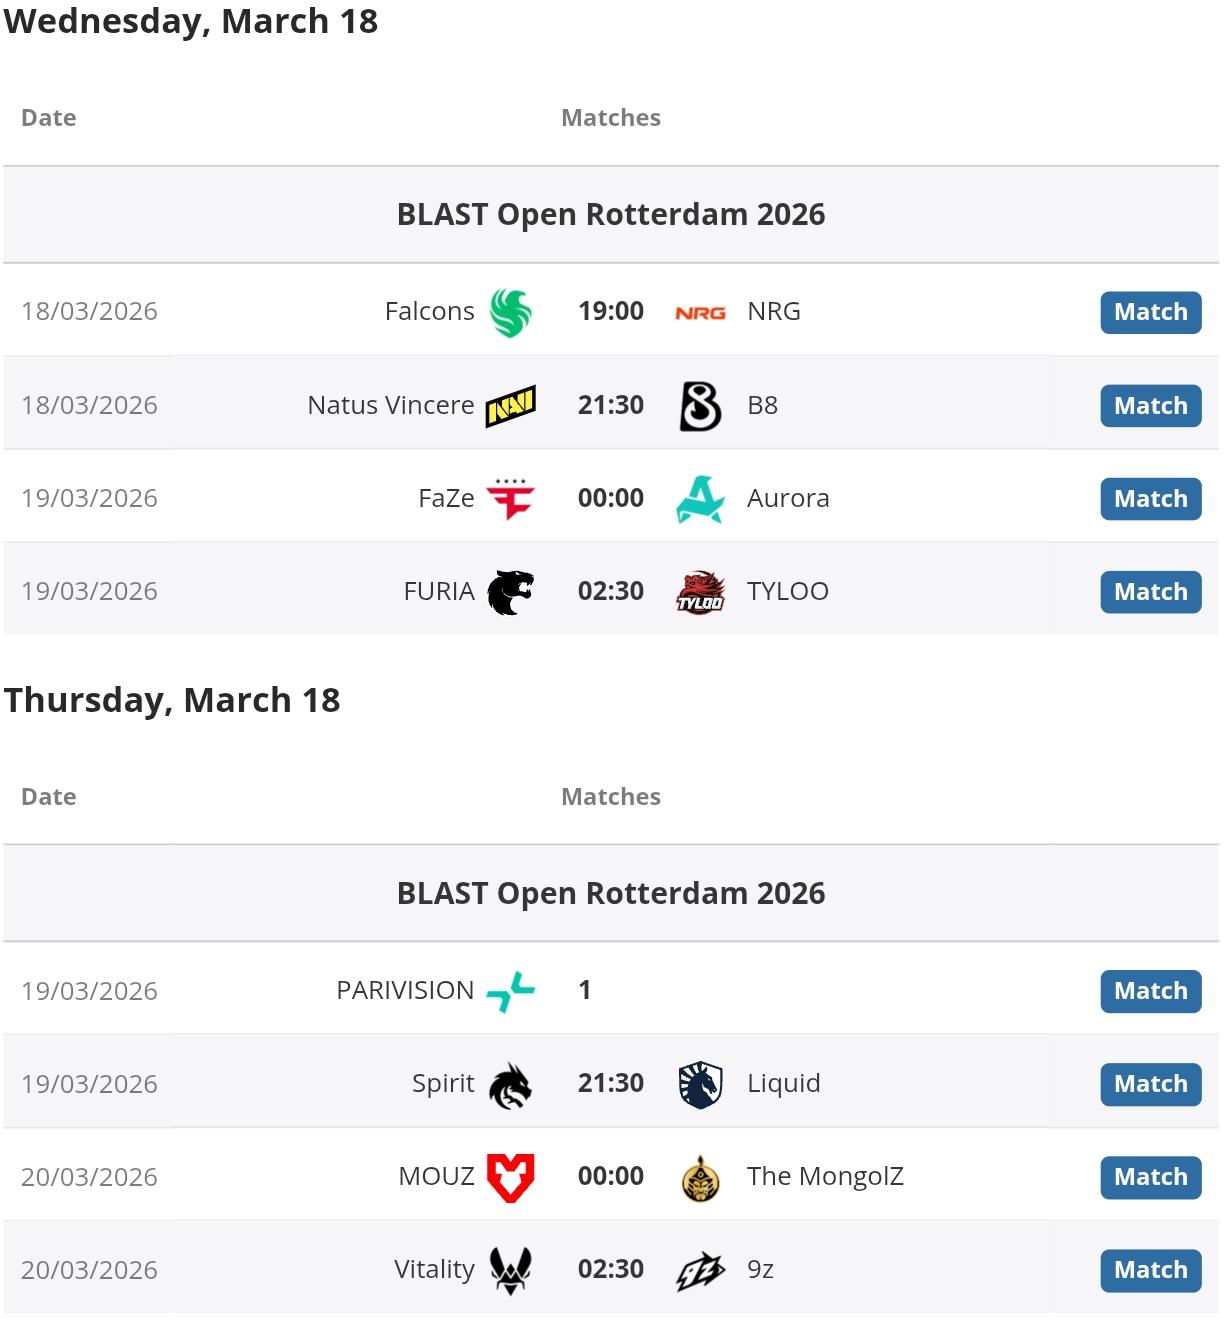
Task: Click the Aurora team logo
Action: pos(700,499)
